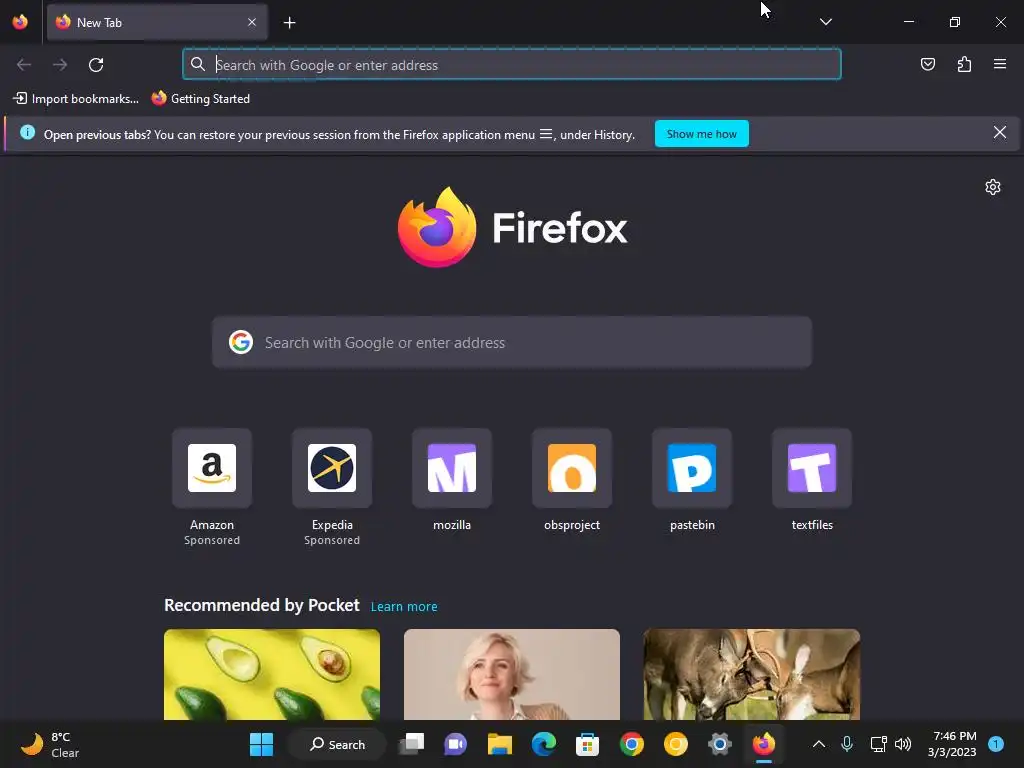Open the new tab personalize gear icon
The width and height of the screenshot is (1024, 768).
point(993,187)
